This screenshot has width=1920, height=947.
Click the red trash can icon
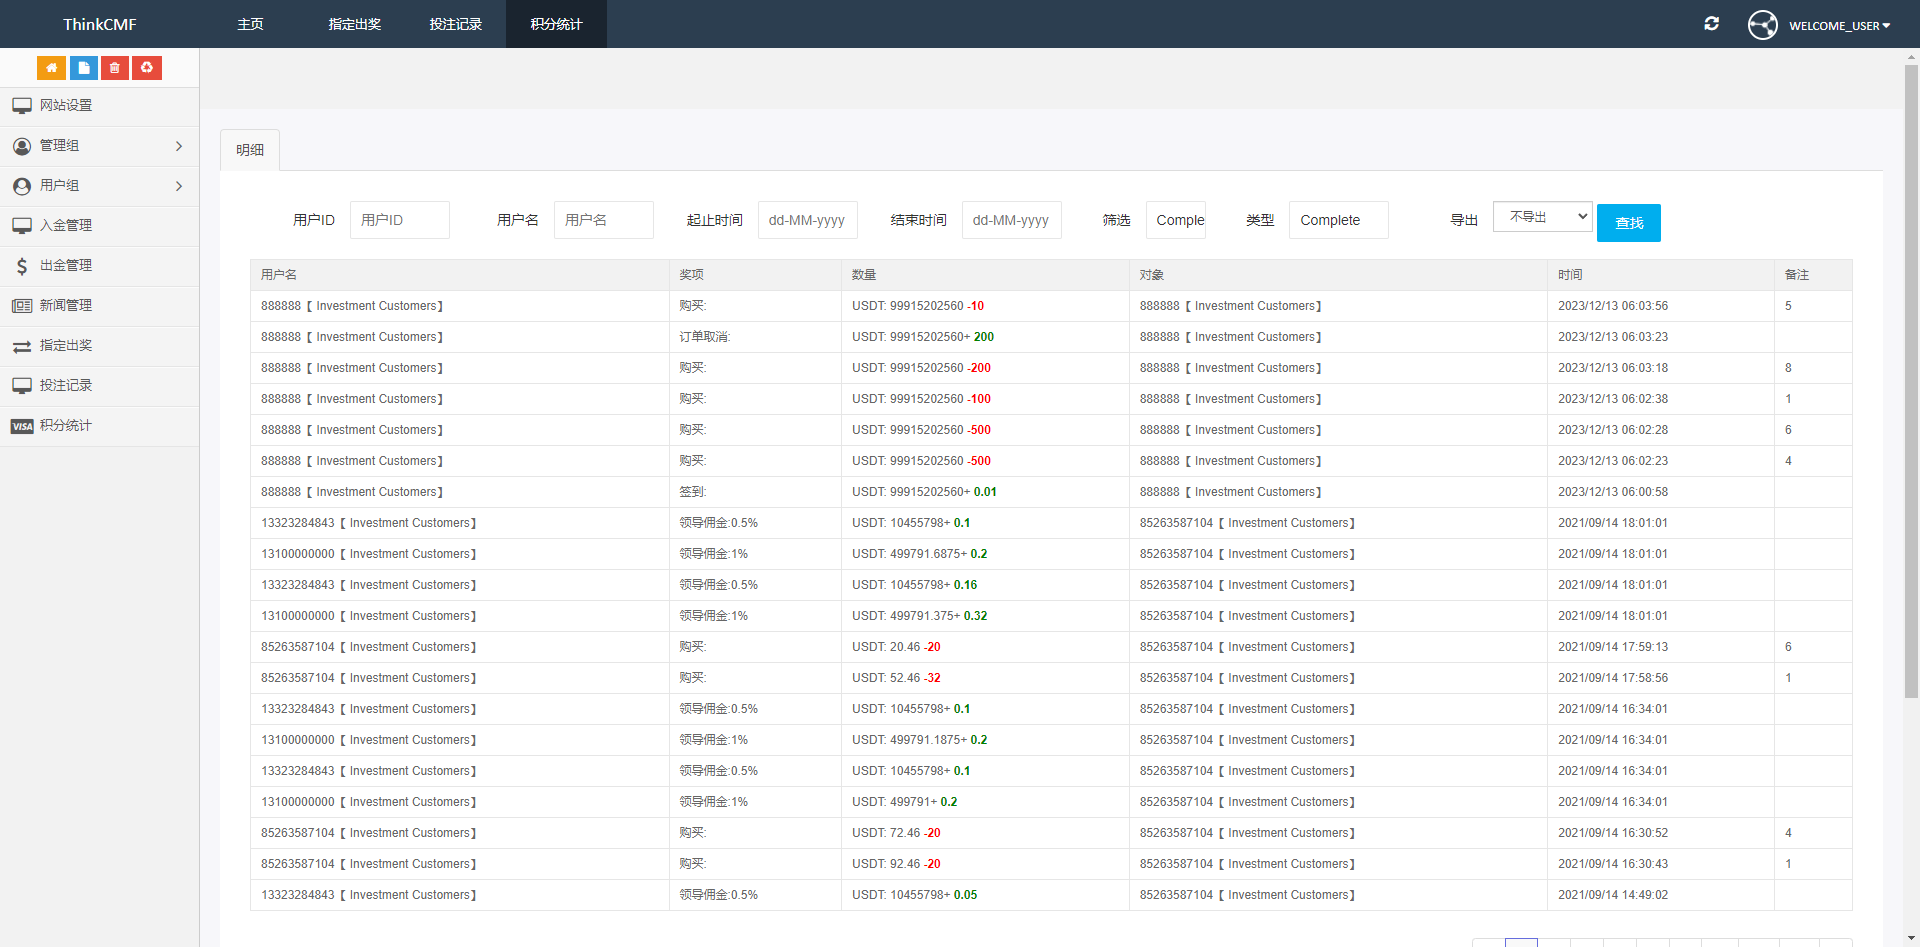(115, 68)
